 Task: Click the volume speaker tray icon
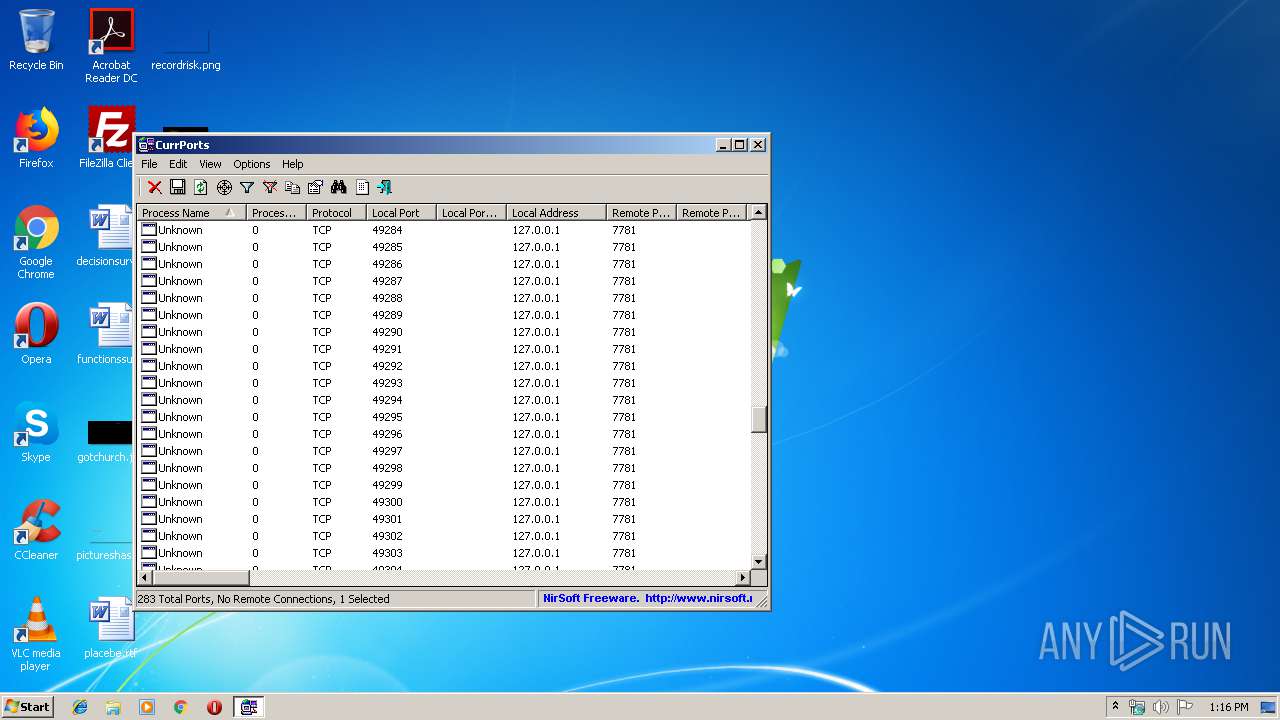(x=1161, y=707)
